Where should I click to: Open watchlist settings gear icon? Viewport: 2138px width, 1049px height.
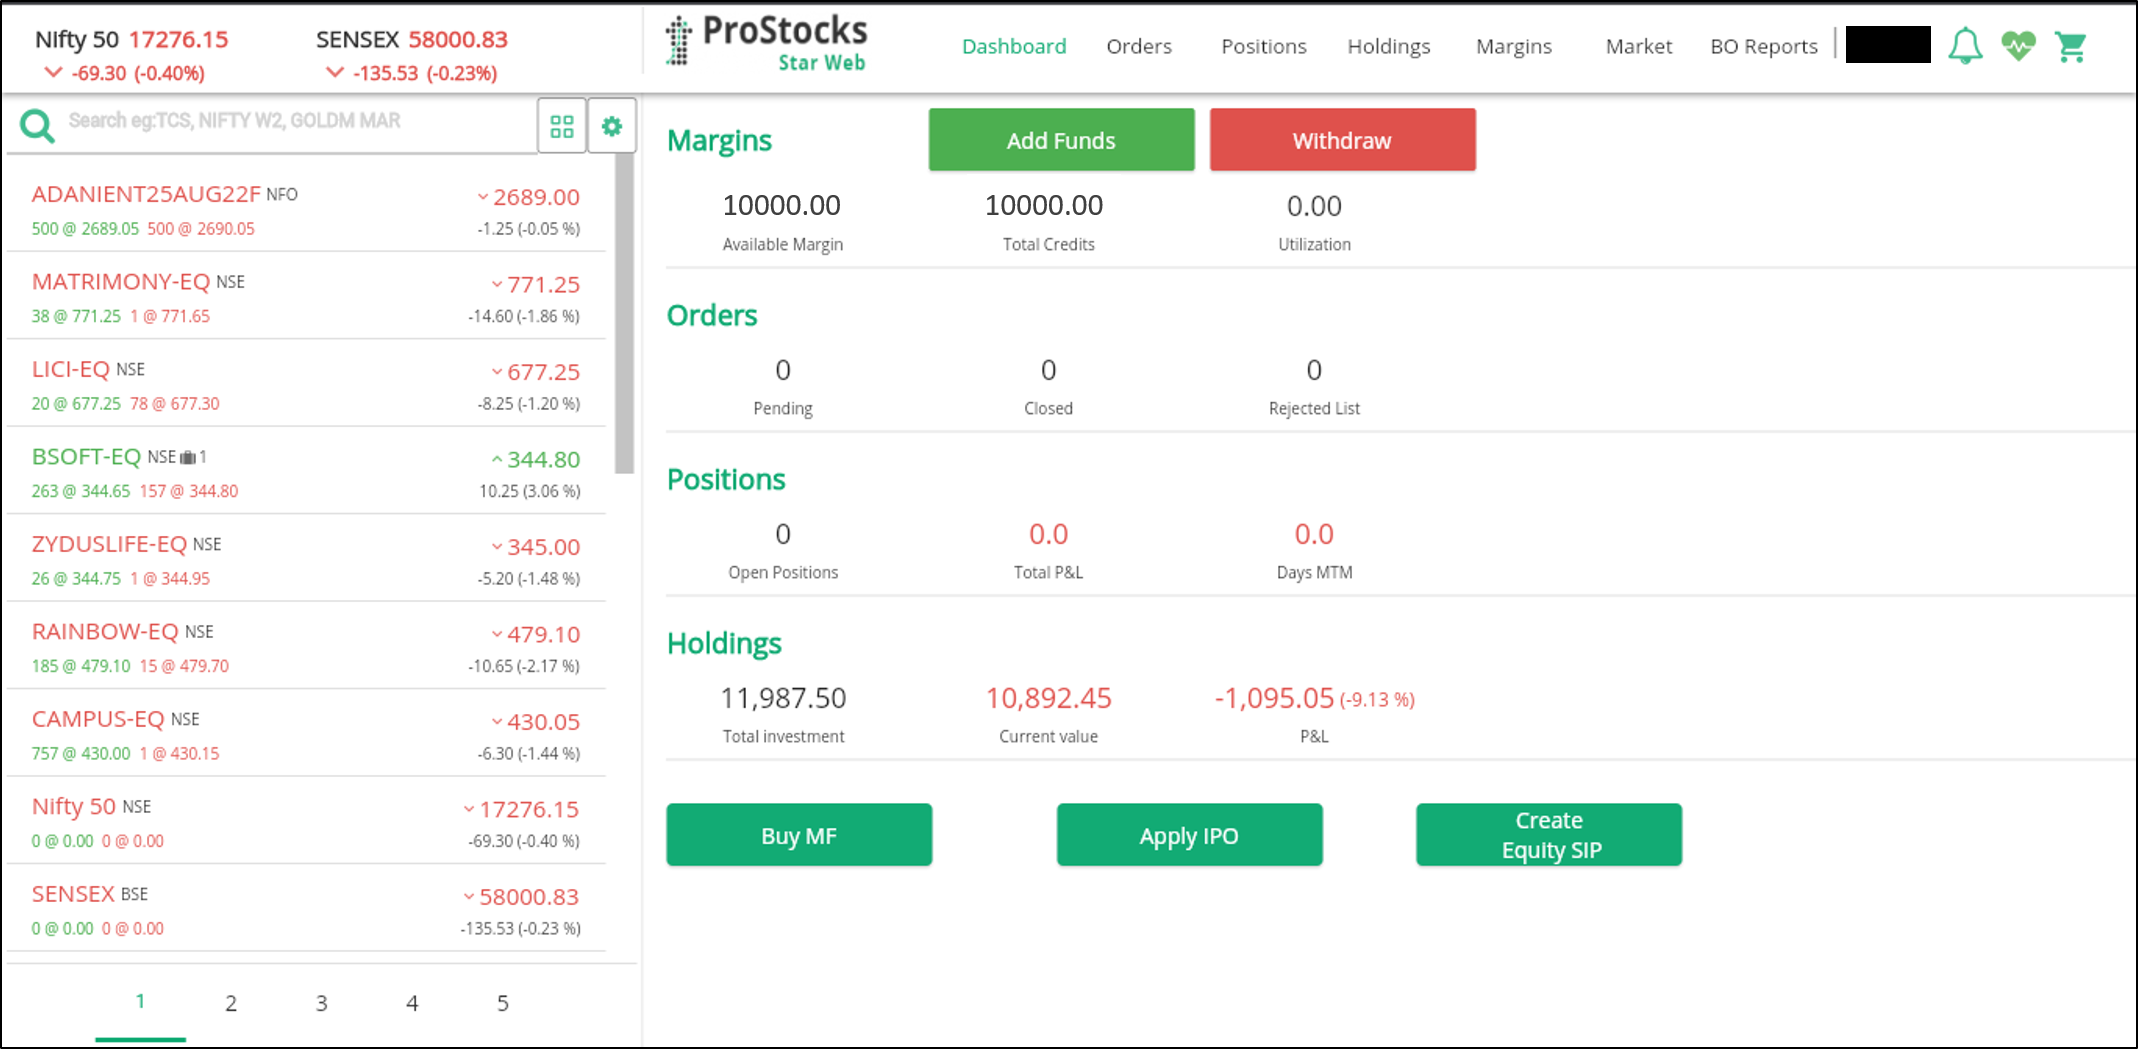[612, 126]
